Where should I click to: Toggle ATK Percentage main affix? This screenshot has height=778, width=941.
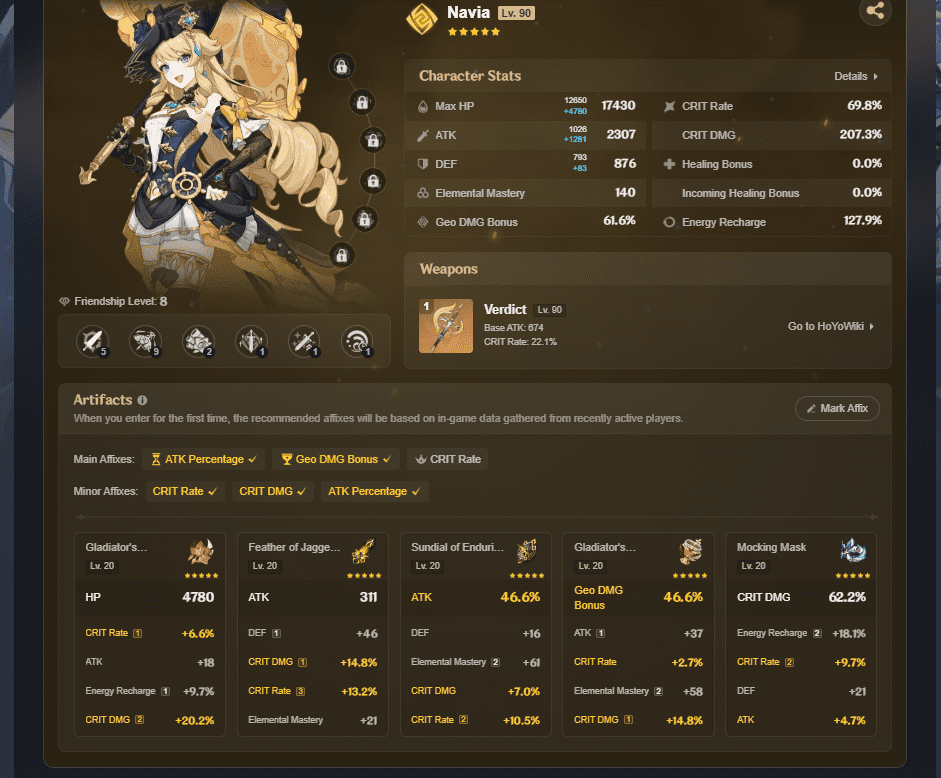204,459
